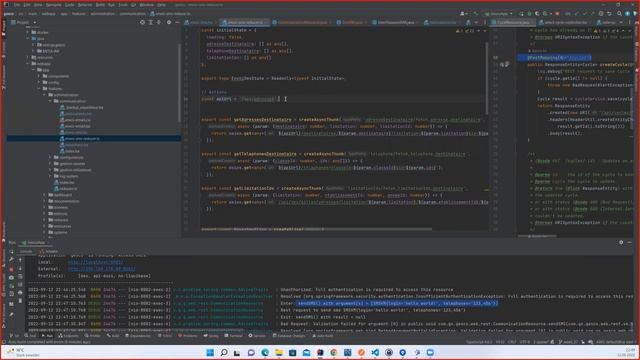This screenshot has width=640, height=360.
Task: Collapse the app folder
Action: [34, 70]
